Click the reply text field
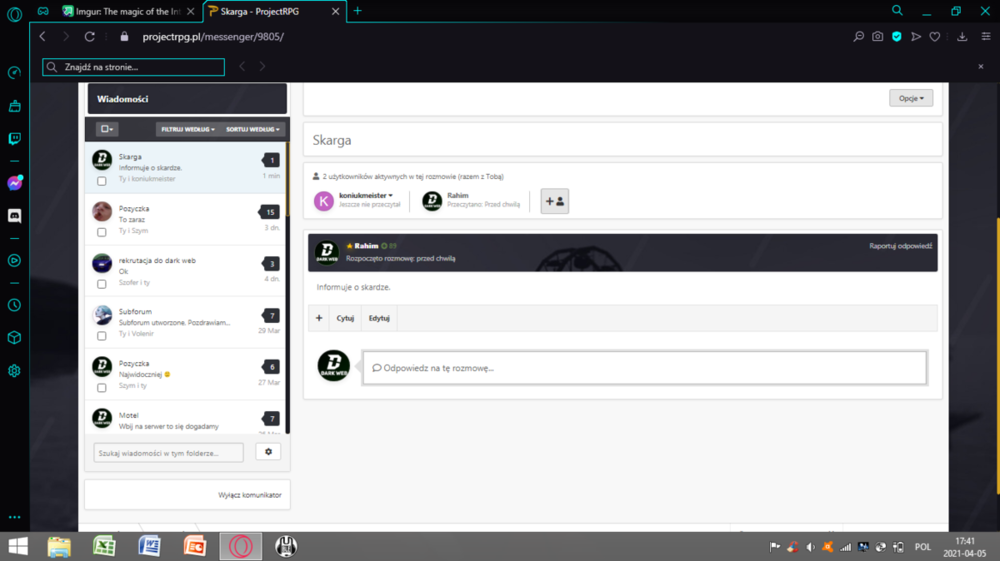Screen dimensions: 1000x561 tap(644, 368)
